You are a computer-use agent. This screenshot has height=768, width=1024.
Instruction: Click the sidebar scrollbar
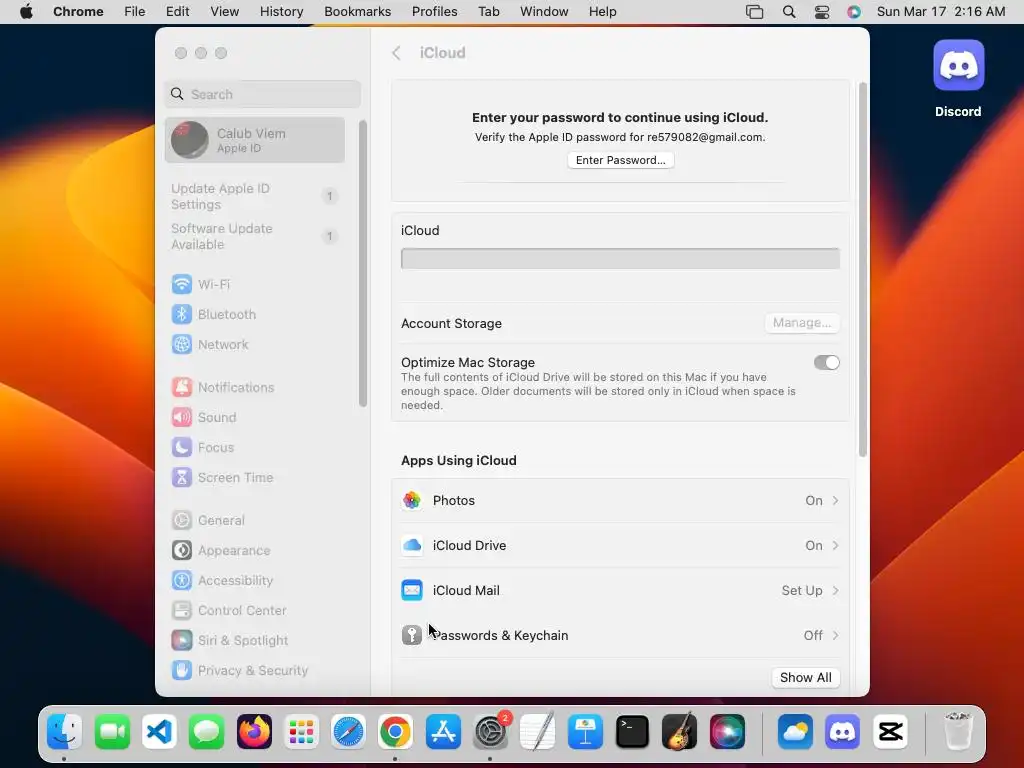point(362,263)
